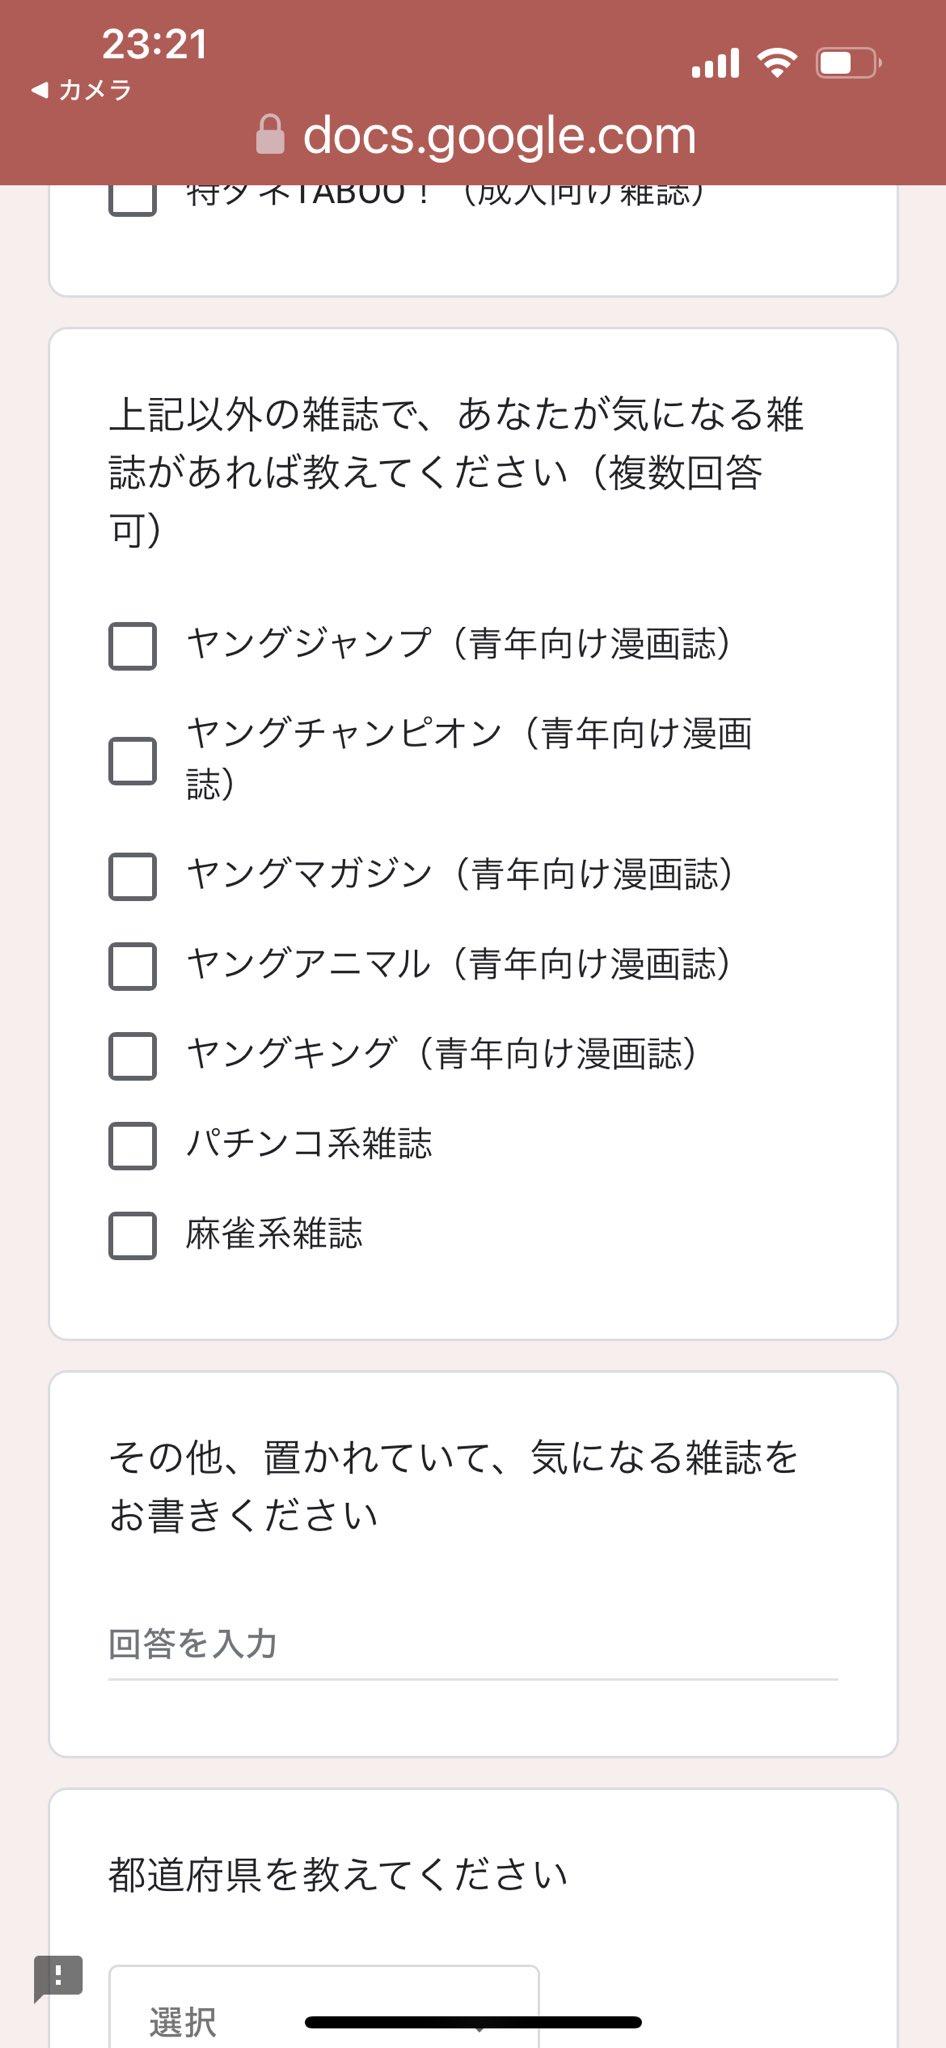Check the partially visible TABOO magazine checkbox

[132, 200]
